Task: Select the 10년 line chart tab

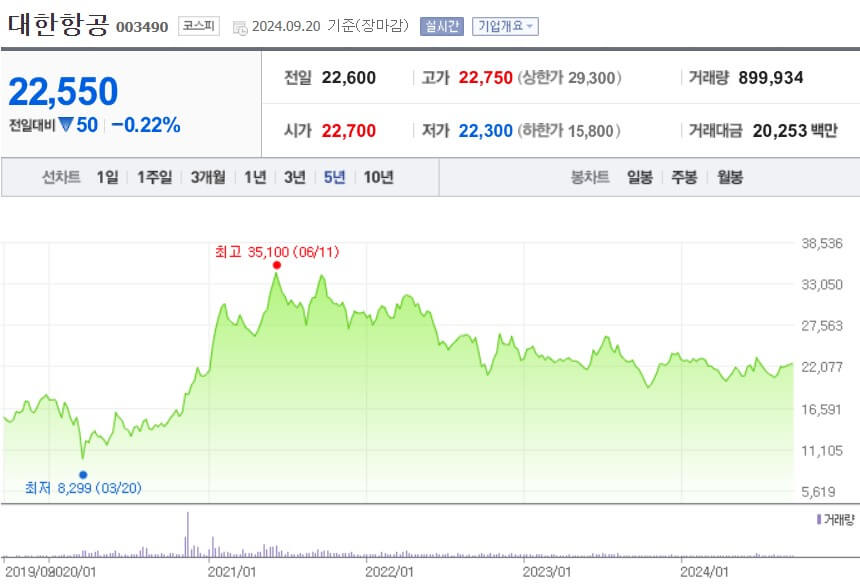Action: [378, 177]
